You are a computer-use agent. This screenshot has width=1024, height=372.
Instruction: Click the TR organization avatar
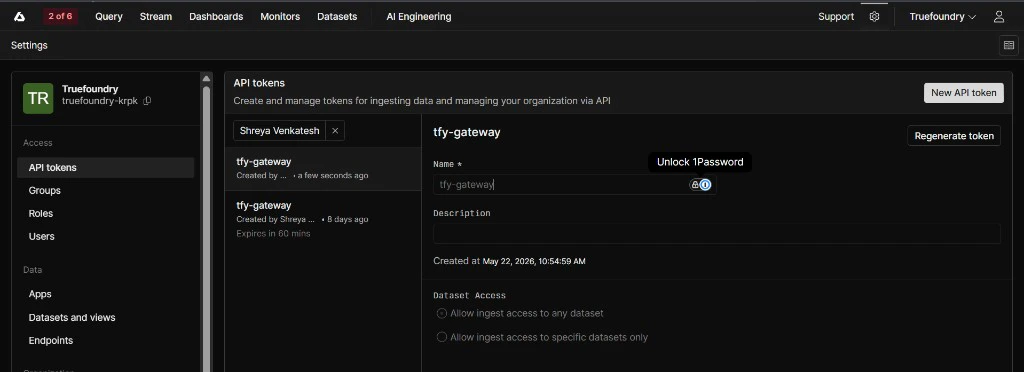tap(39, 99)
